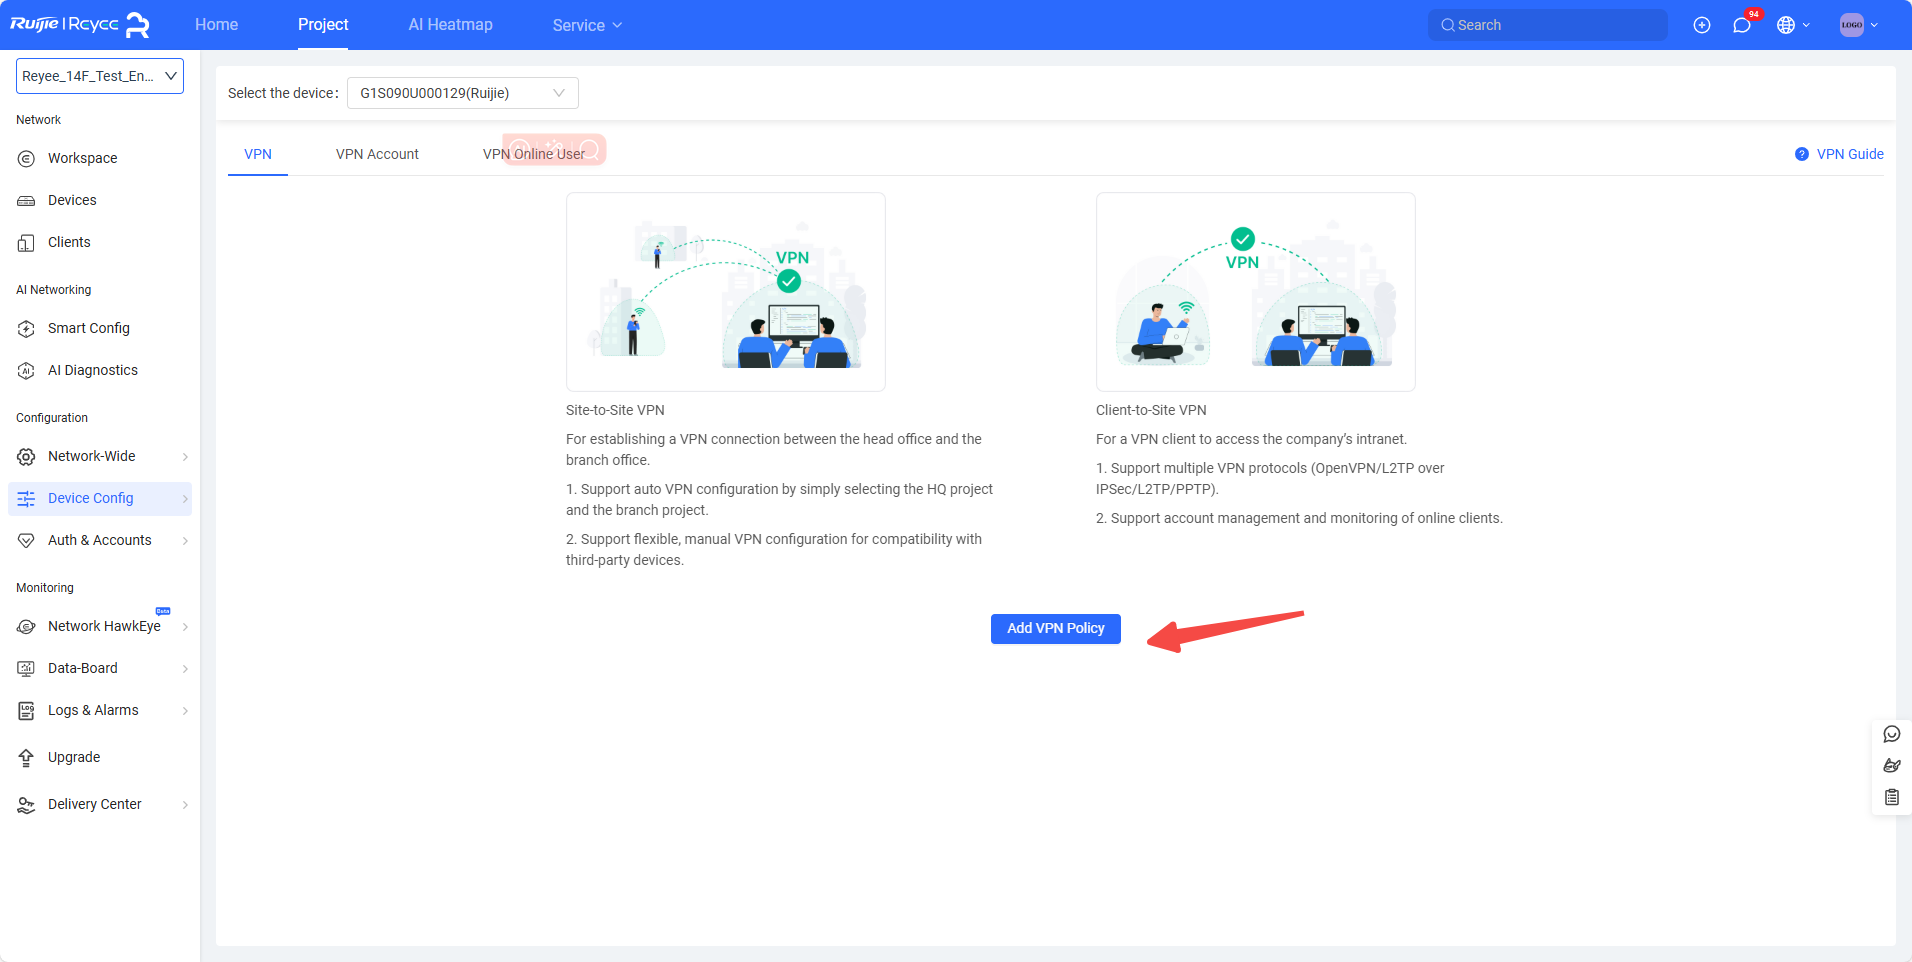Open the messages notification icon

pyautogui.click(x=1742, y=25)
